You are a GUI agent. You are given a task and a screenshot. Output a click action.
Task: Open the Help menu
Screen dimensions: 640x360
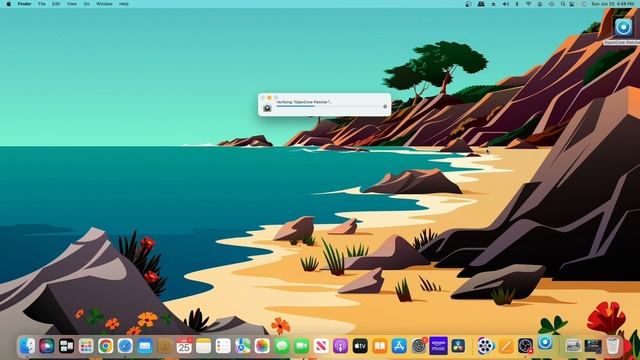pyautogui.click(x=124, y=4)
